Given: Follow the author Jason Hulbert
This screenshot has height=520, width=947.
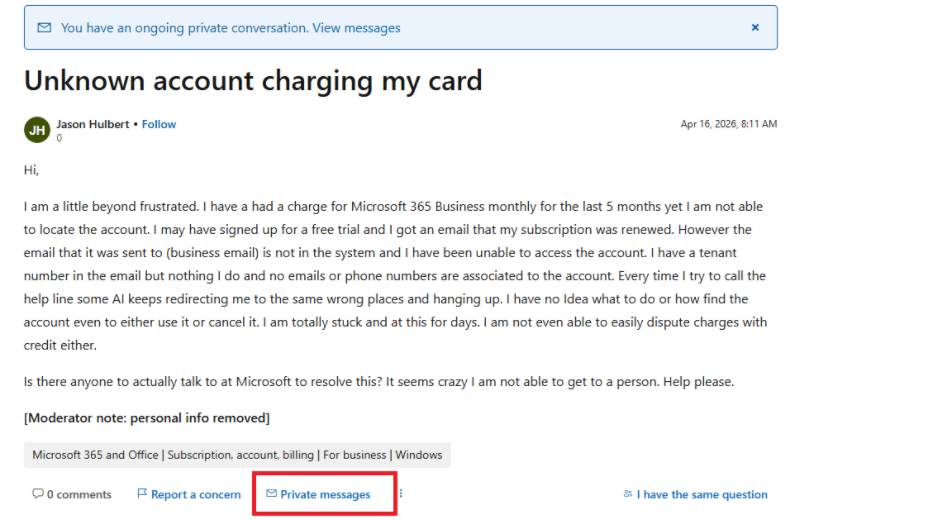Looking at the screenshot, I should click(x=159, y=124).
